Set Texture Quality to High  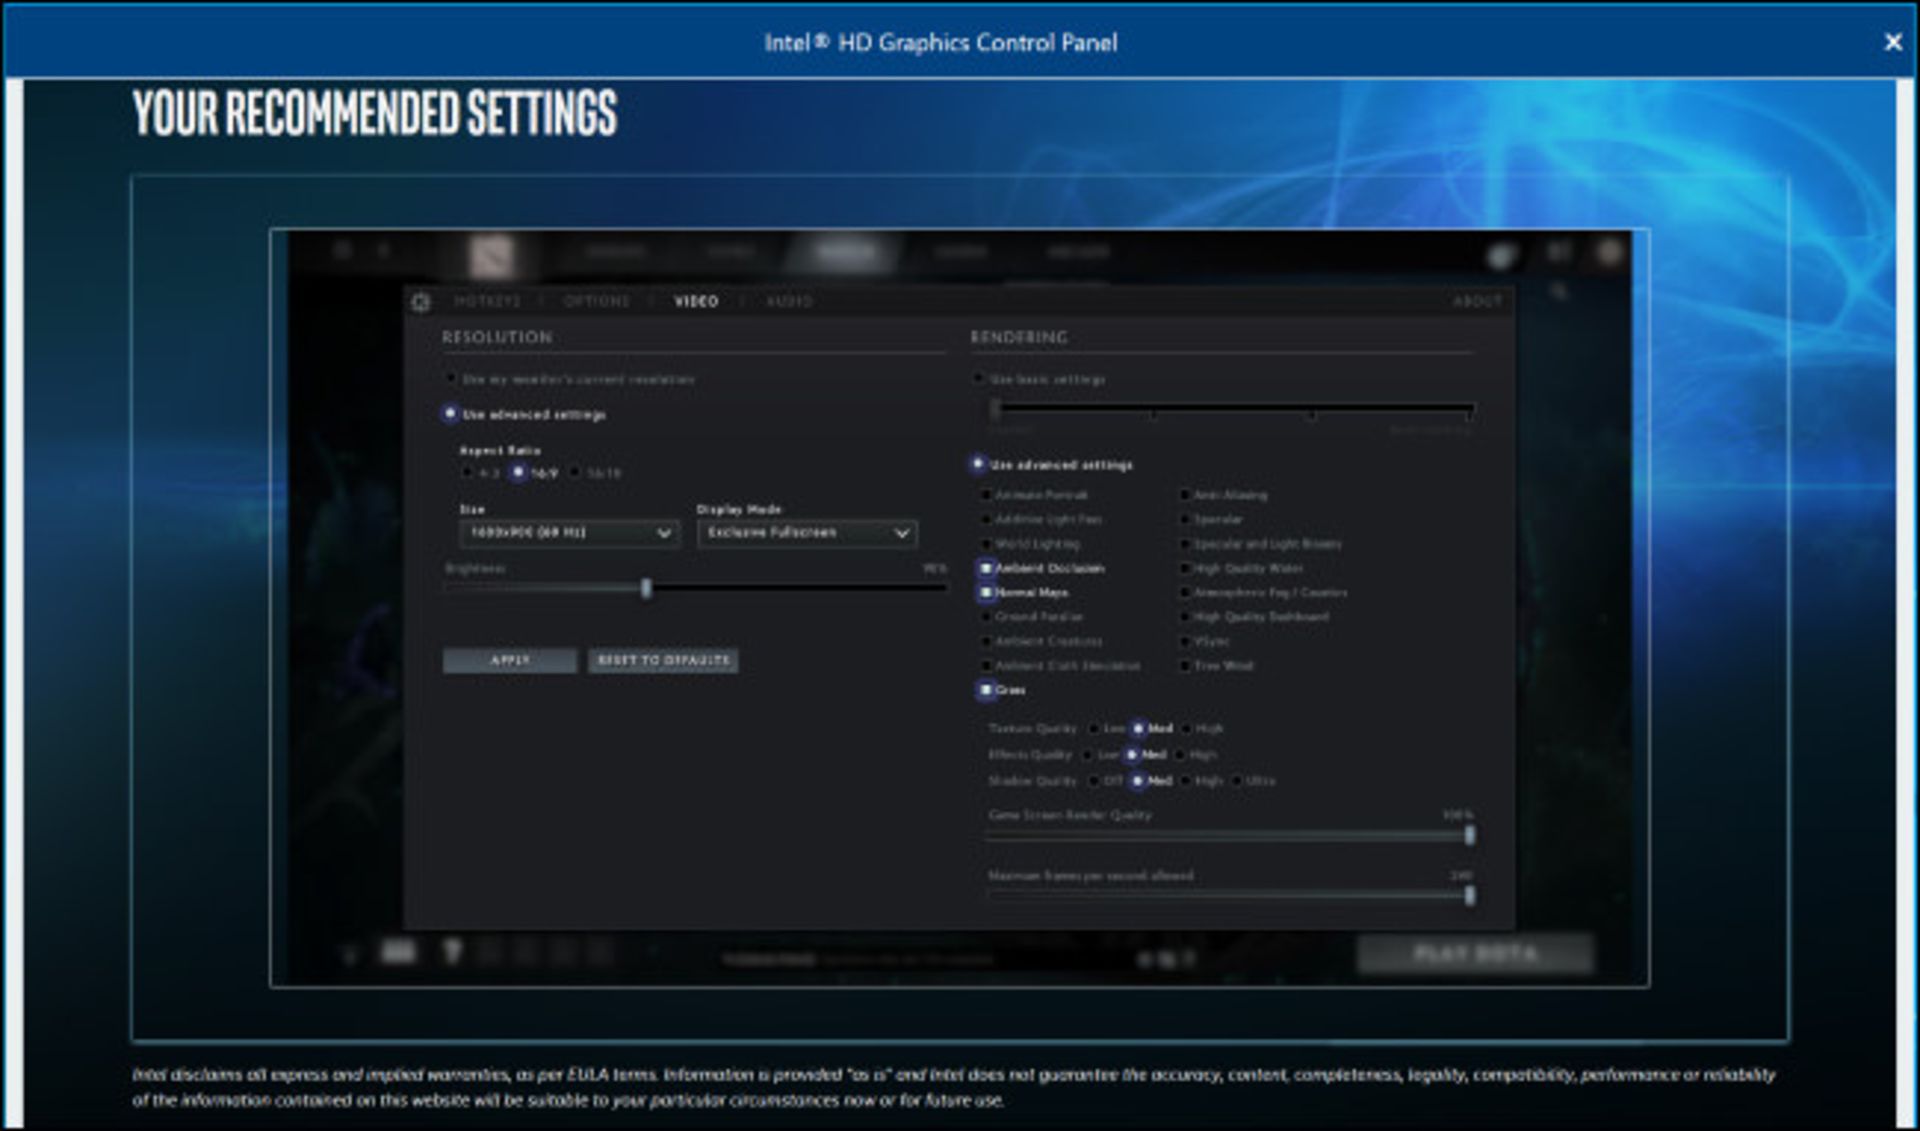(x=1187, y=728)
